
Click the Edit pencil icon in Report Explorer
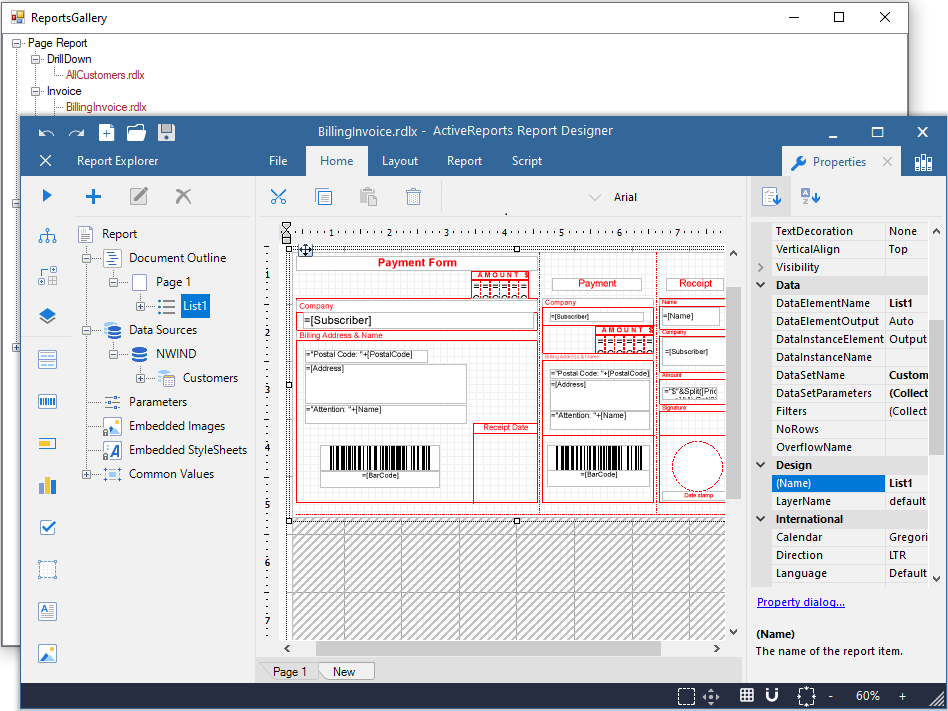click(139, 196)
